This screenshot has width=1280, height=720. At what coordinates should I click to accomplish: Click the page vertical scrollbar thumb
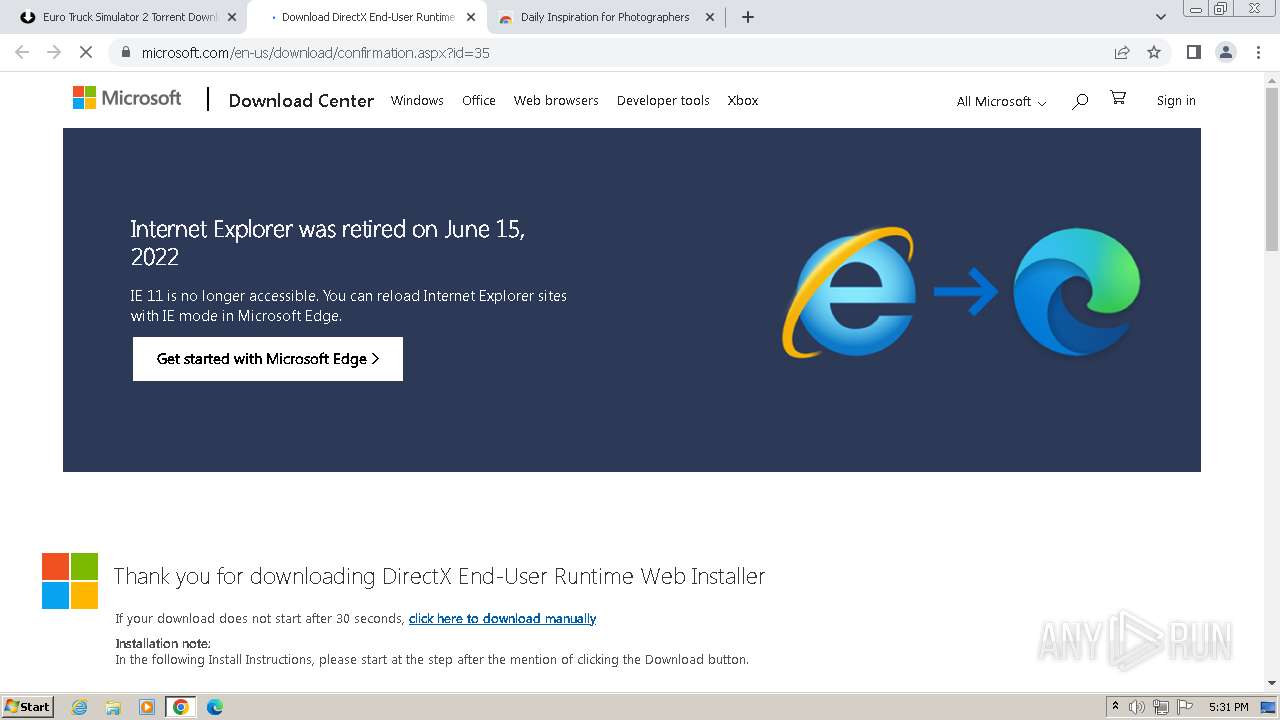[x=1272, y=170]
